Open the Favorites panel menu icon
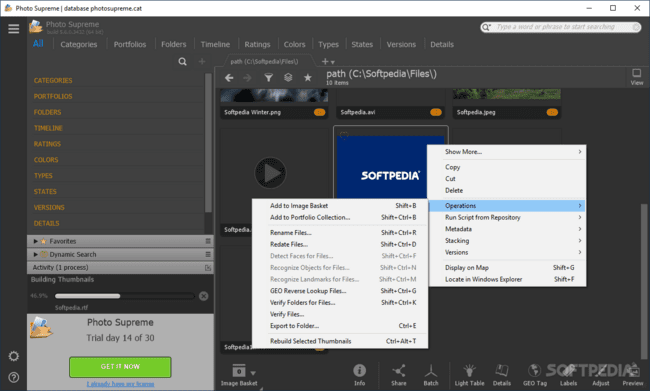650x391 pixels. pos(208,241)
